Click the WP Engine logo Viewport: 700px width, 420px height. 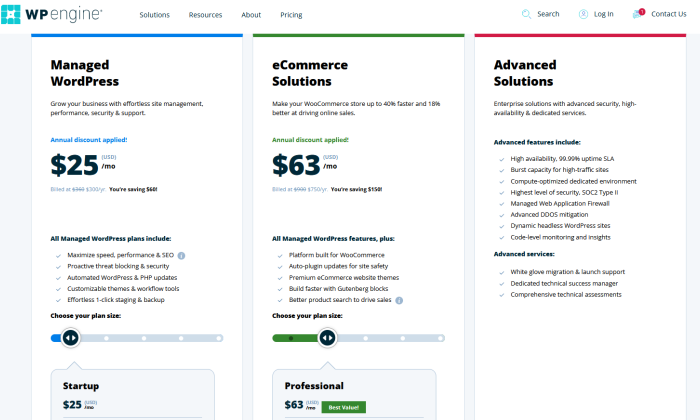51,14
